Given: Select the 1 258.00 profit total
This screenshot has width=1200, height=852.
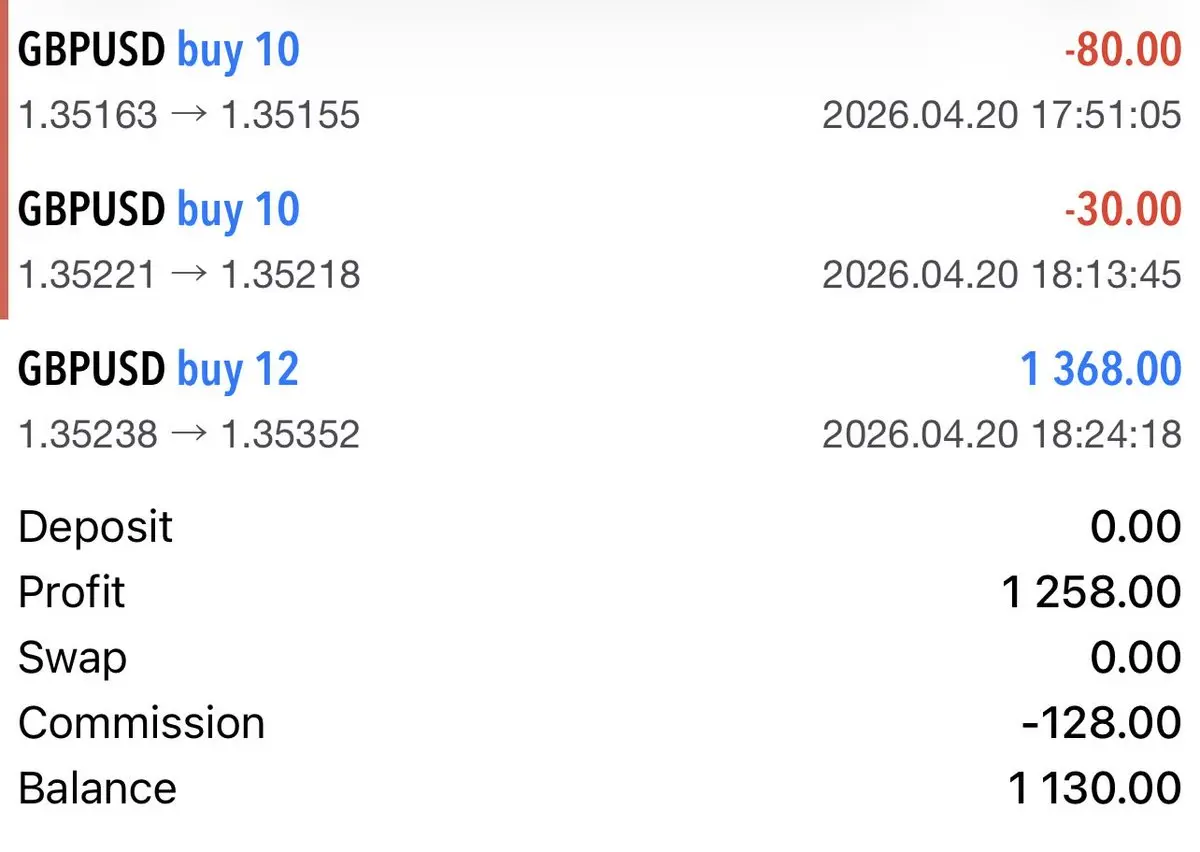Looking at the screenshot, I should [x=1091, y=592].
